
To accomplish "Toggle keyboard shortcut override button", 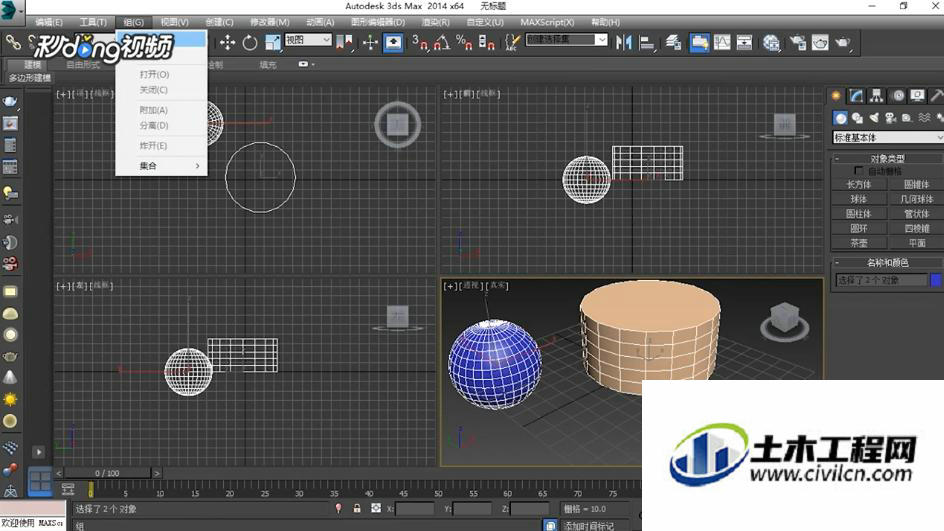I will (x=393, y=42).
